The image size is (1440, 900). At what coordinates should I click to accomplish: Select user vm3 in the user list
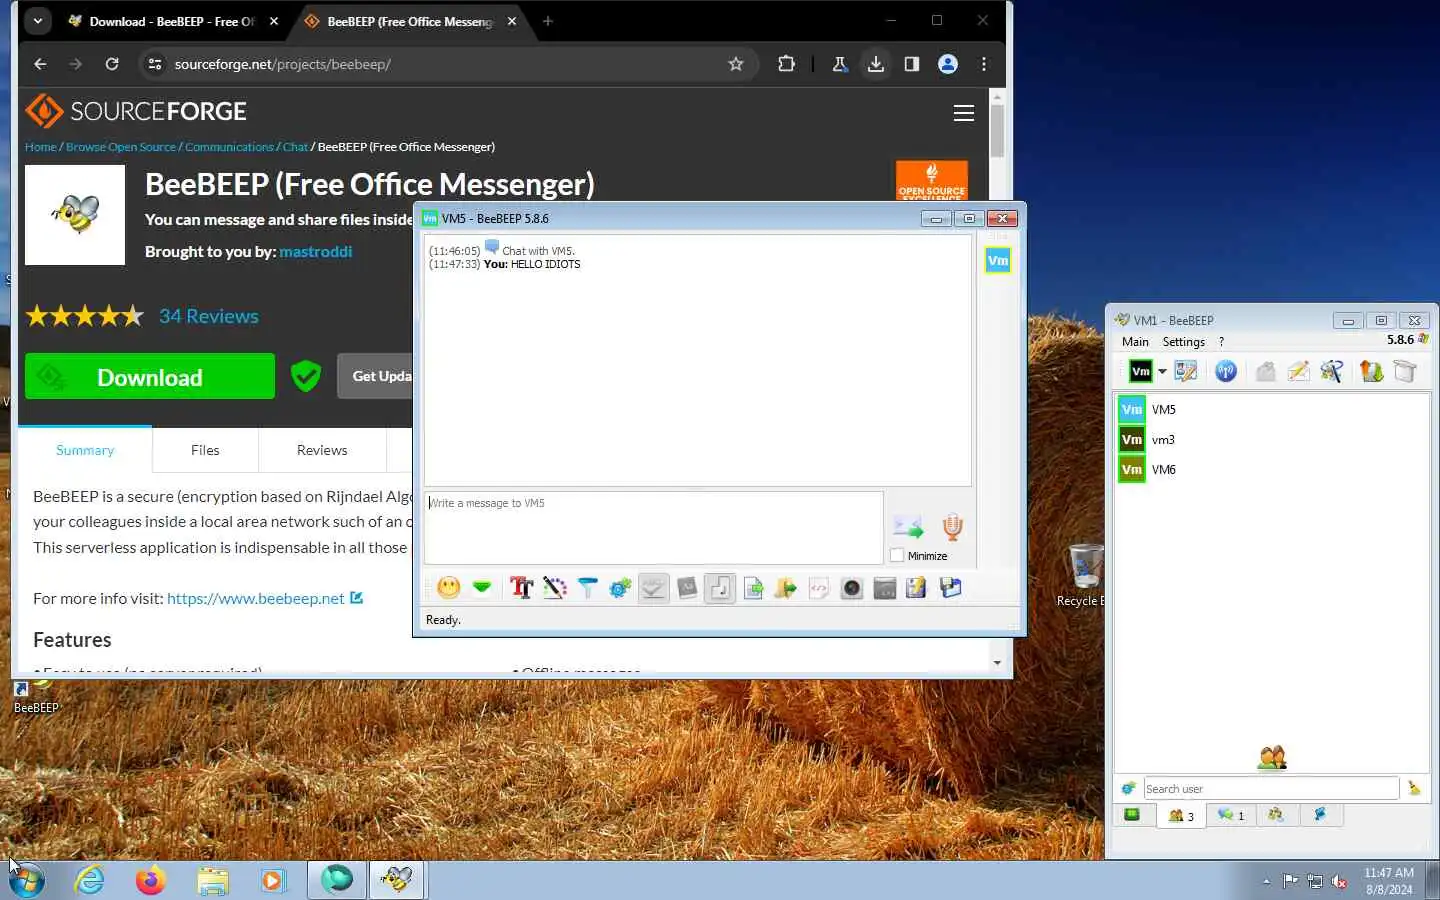pyautogui.click(x=1272, y=439)
